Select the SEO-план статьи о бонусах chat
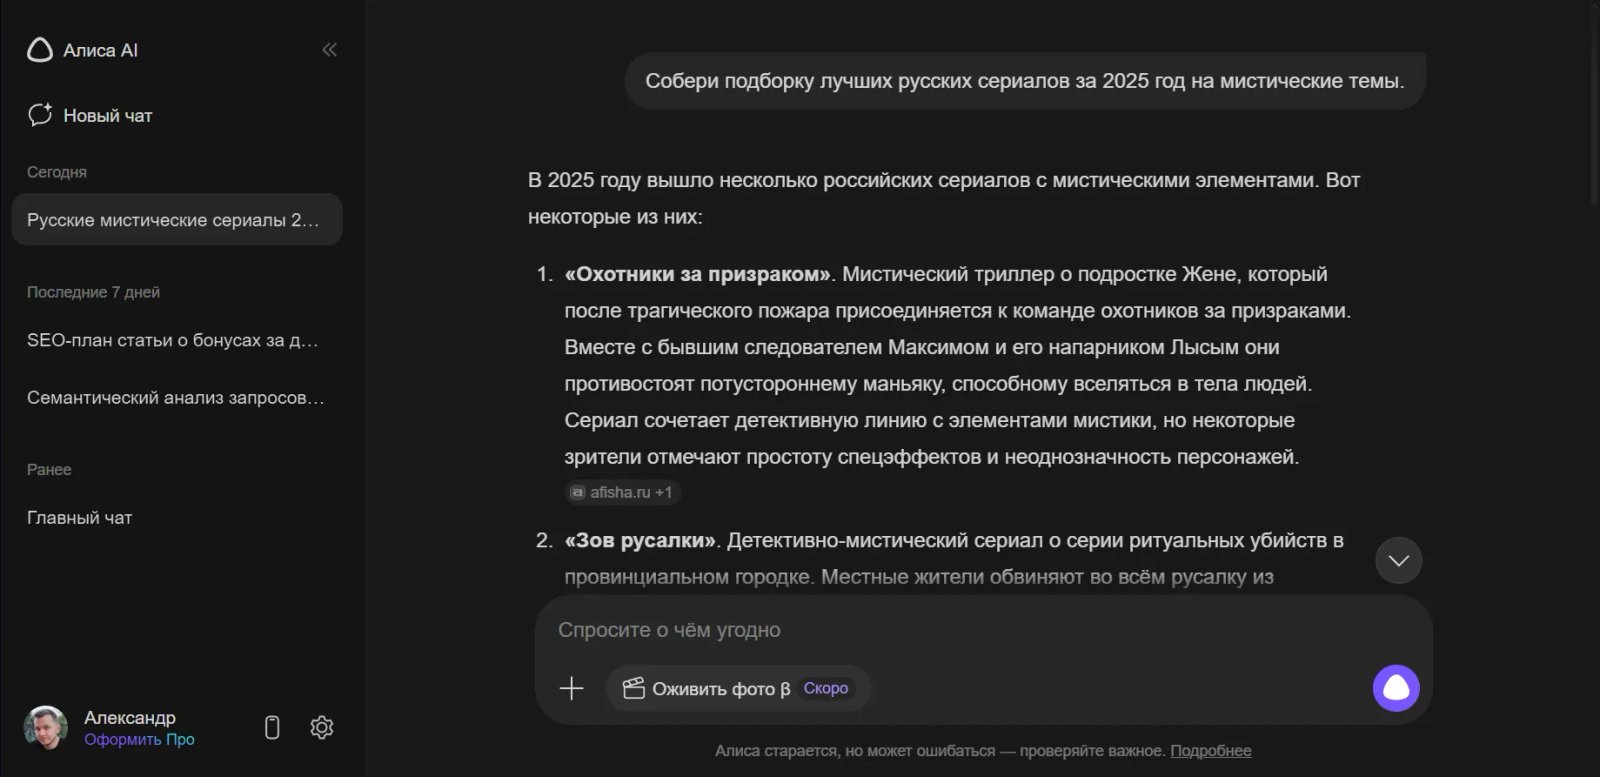1600x777 pixels. 173,340
